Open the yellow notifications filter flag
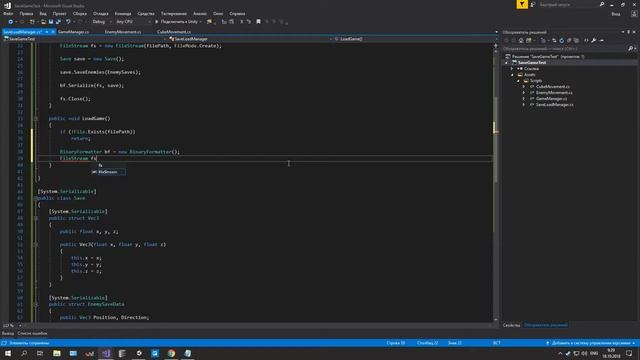The width and height of the screenshot is (640, 360). pos(522,4)
